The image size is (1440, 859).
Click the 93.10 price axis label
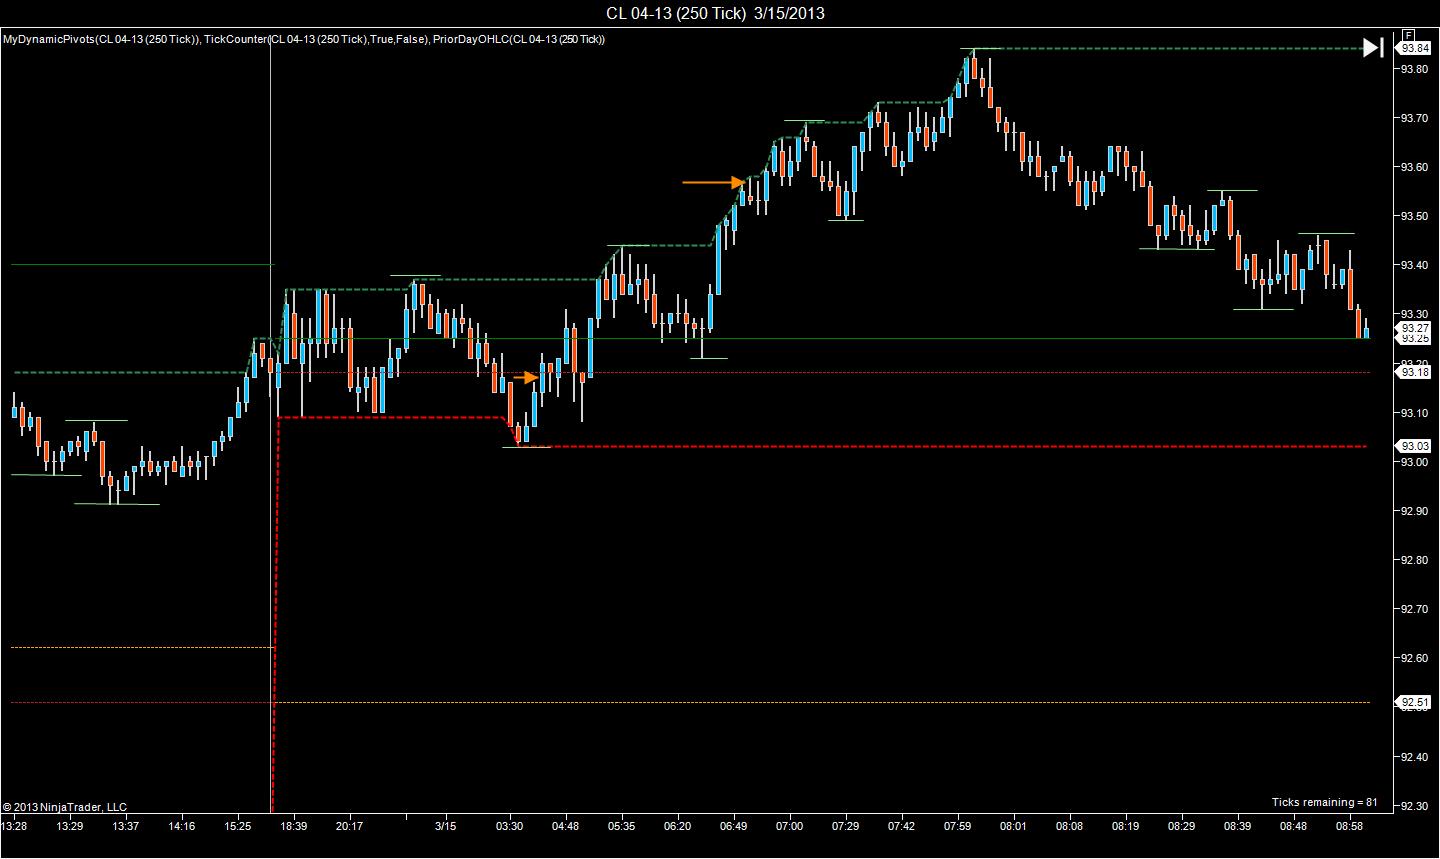pos(1415,413)
